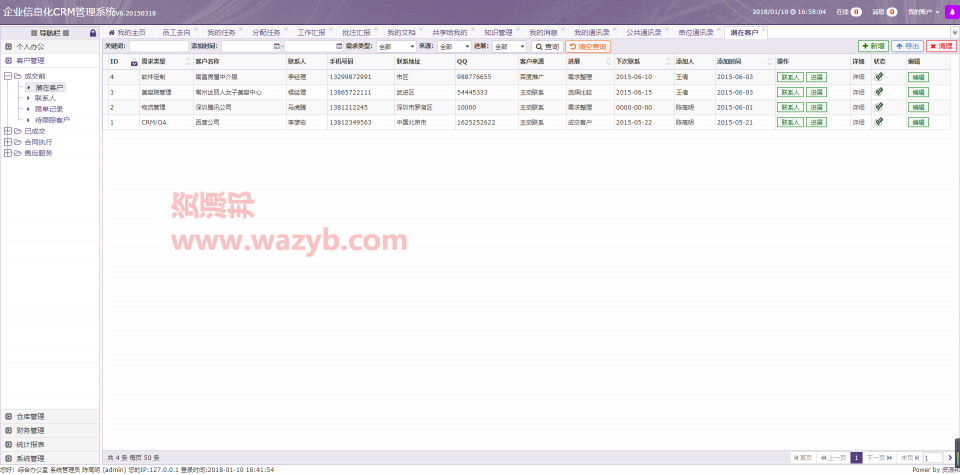Click the 清空查询 reset button

click(588, 47)
